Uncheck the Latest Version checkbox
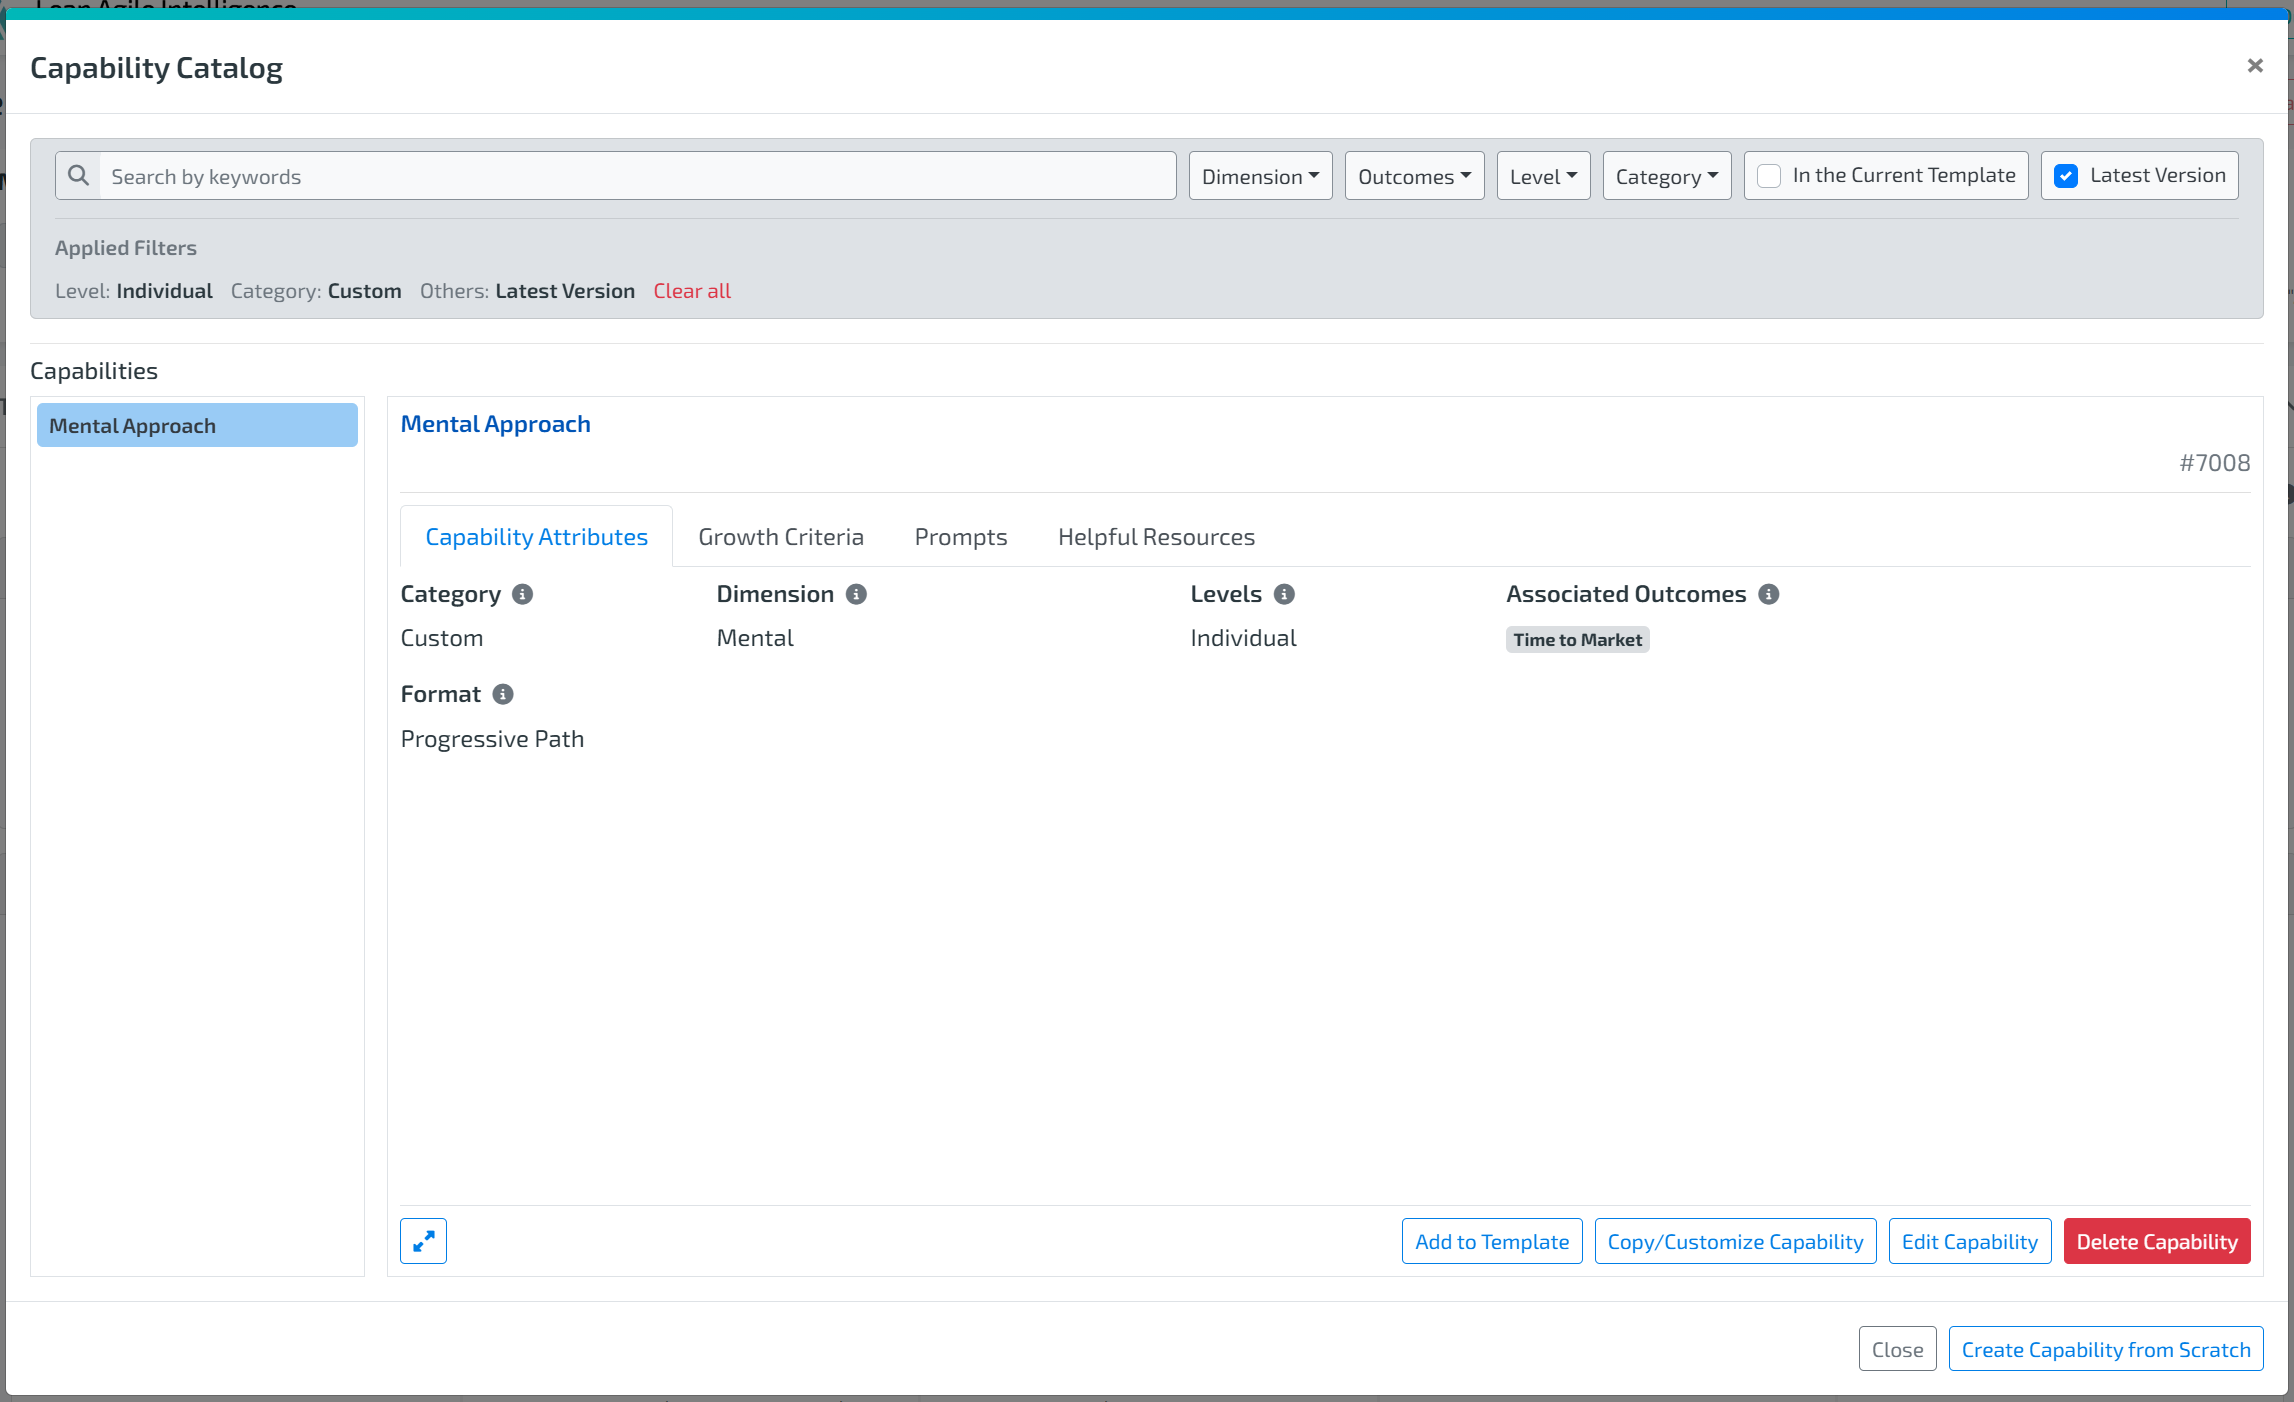Screen dimensions: 2294x1402 [2066, 176]
